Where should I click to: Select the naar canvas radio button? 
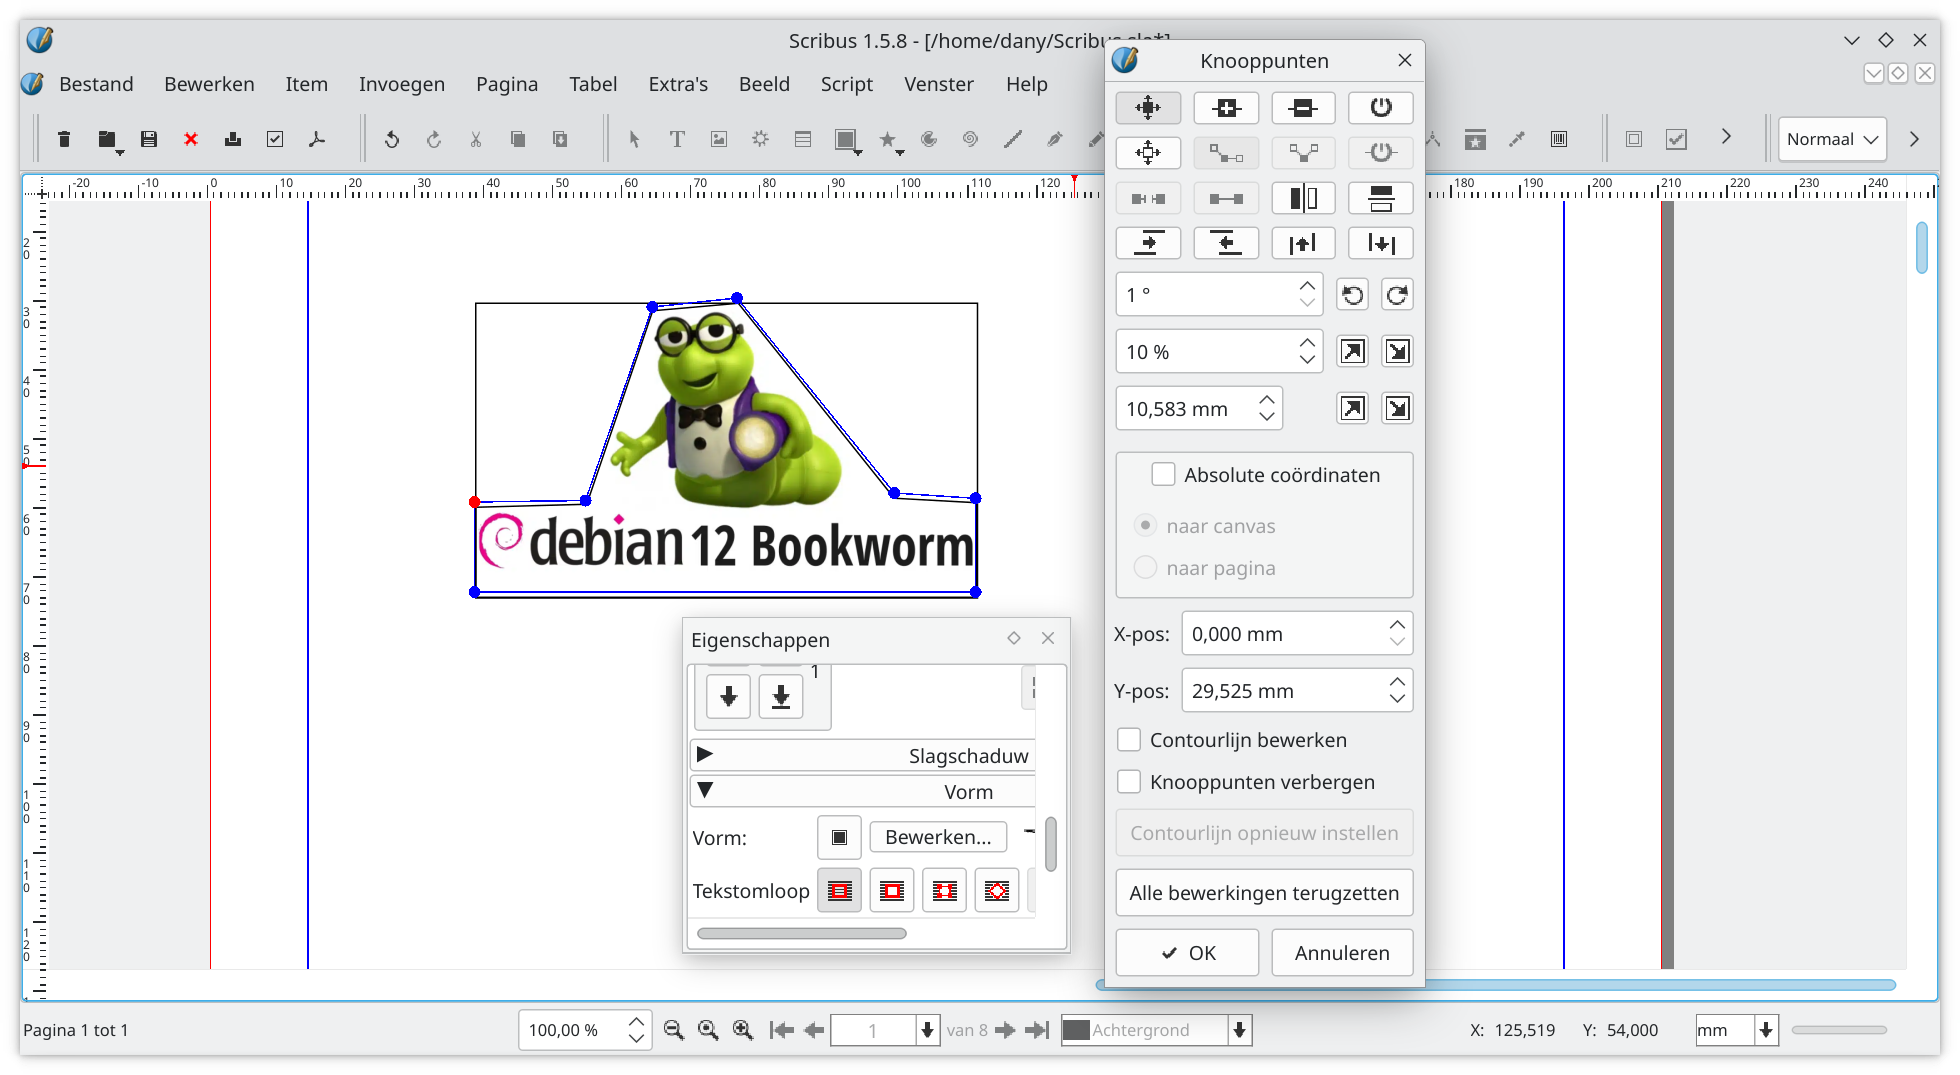click(1146, 525)
